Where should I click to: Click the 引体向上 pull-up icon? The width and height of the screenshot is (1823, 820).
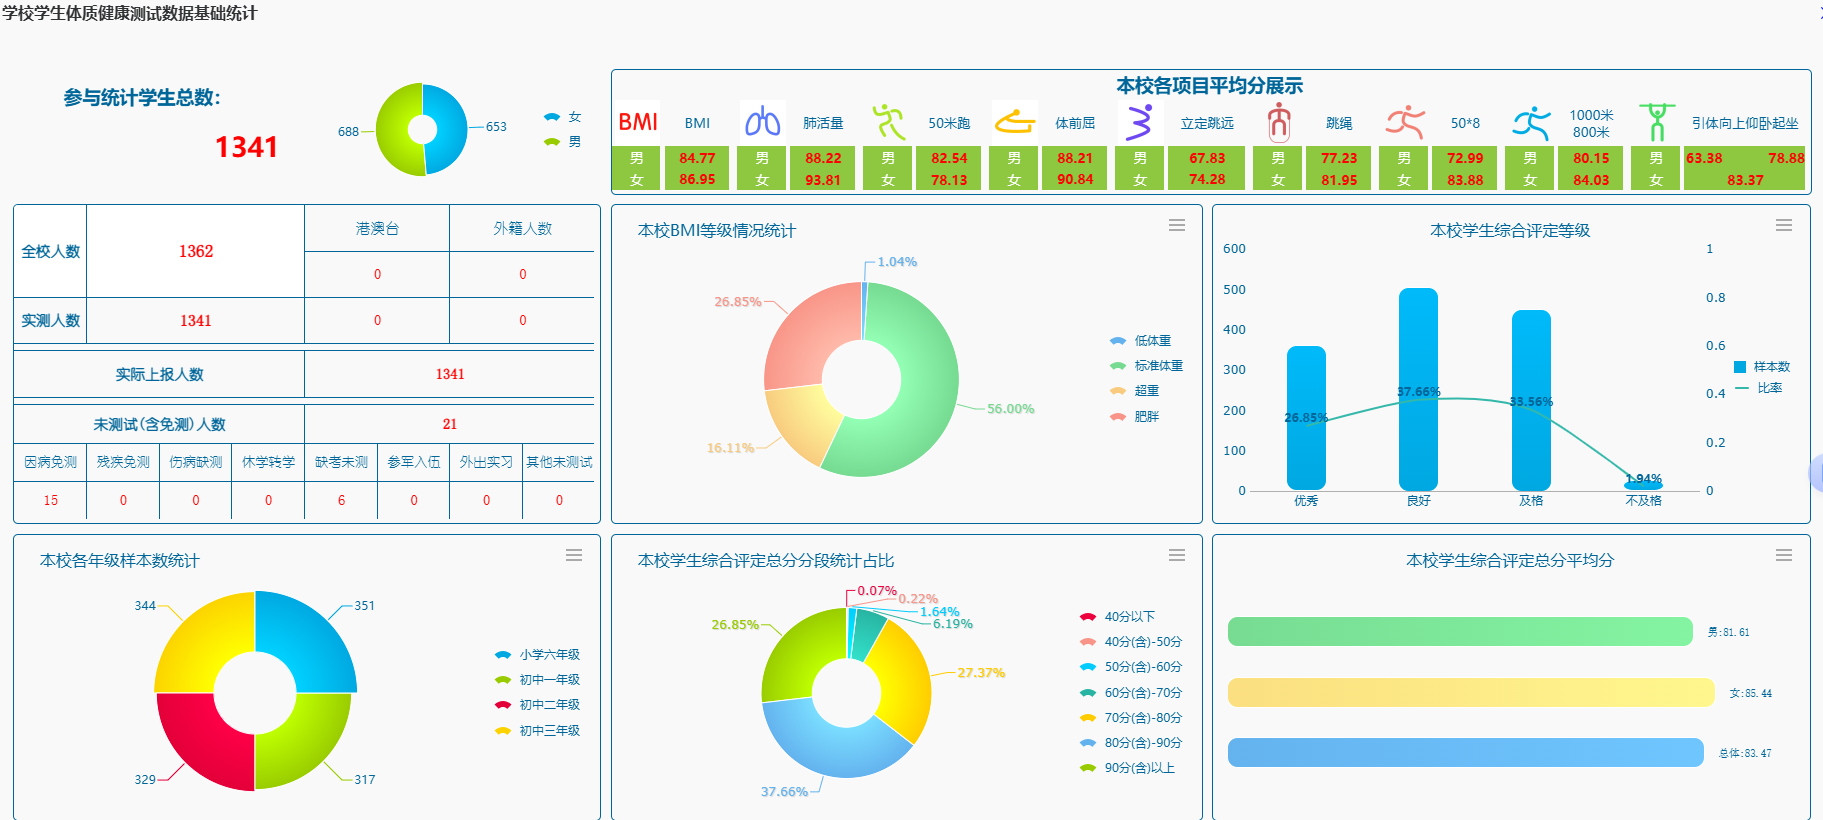coord(1656,122)
